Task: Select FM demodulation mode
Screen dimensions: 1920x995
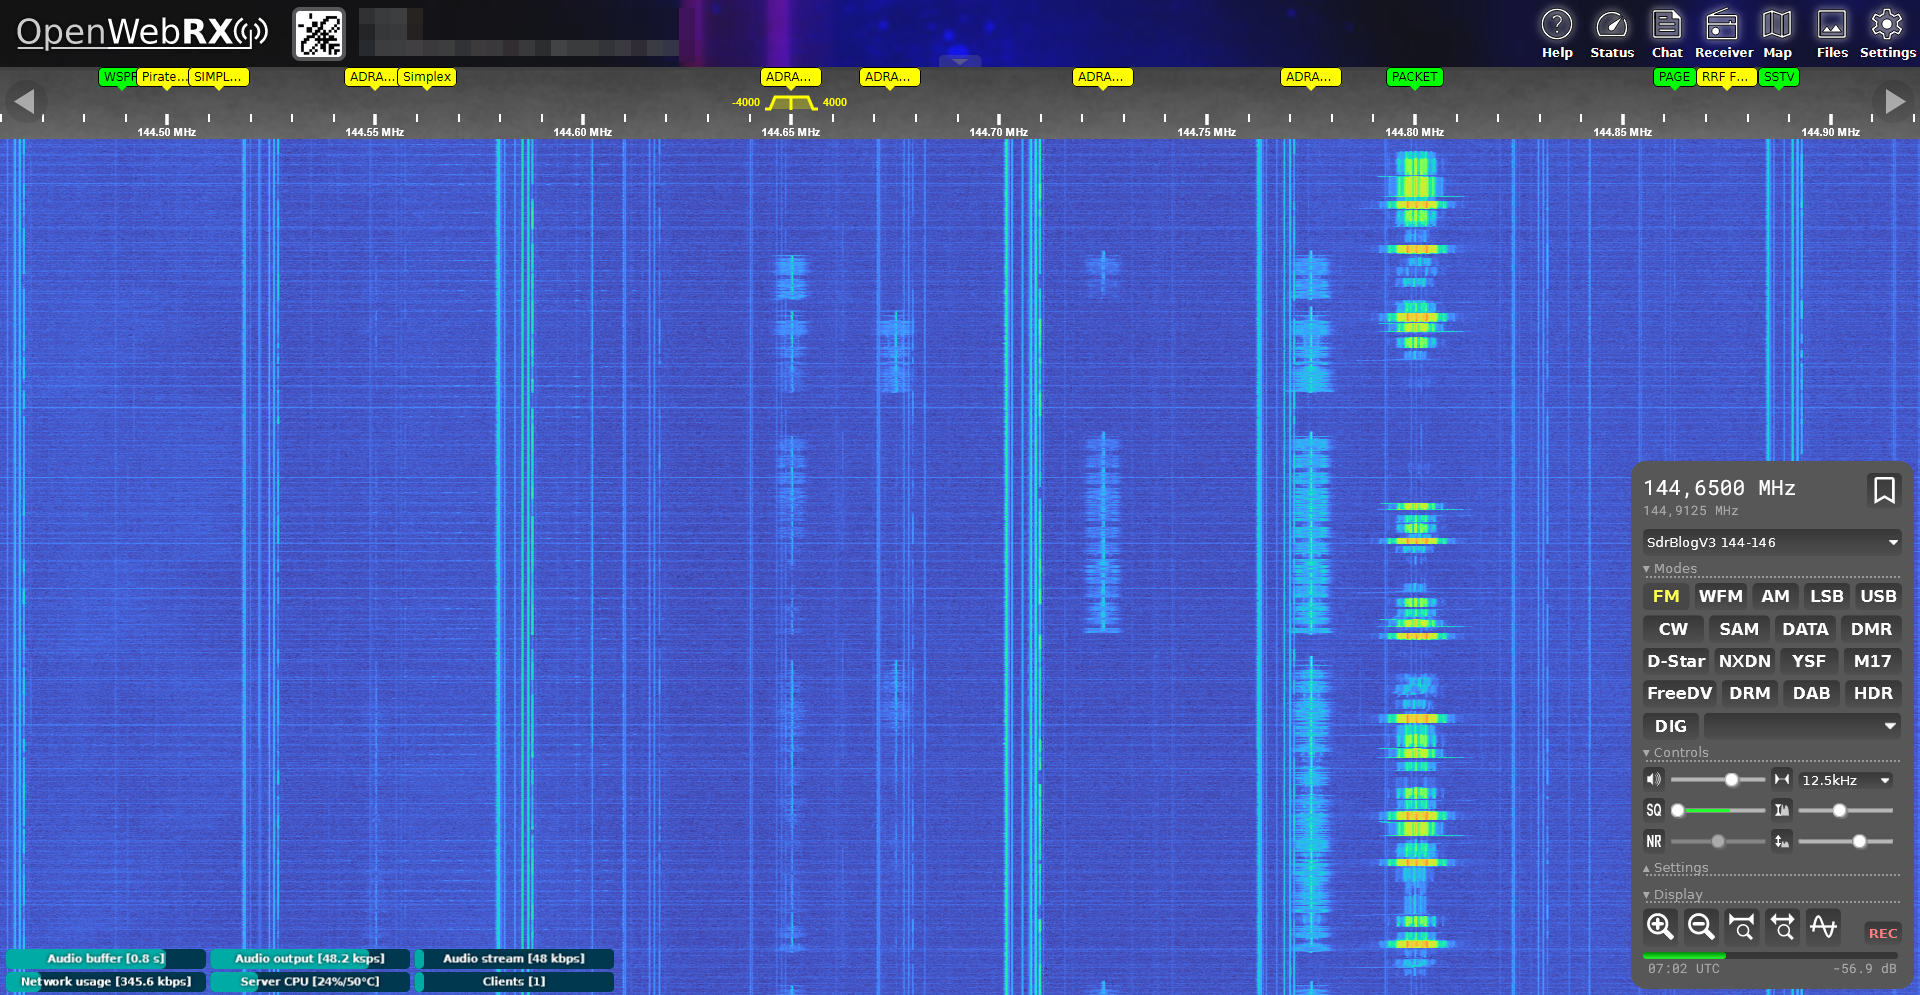Action: click(x=1666, y=596)
